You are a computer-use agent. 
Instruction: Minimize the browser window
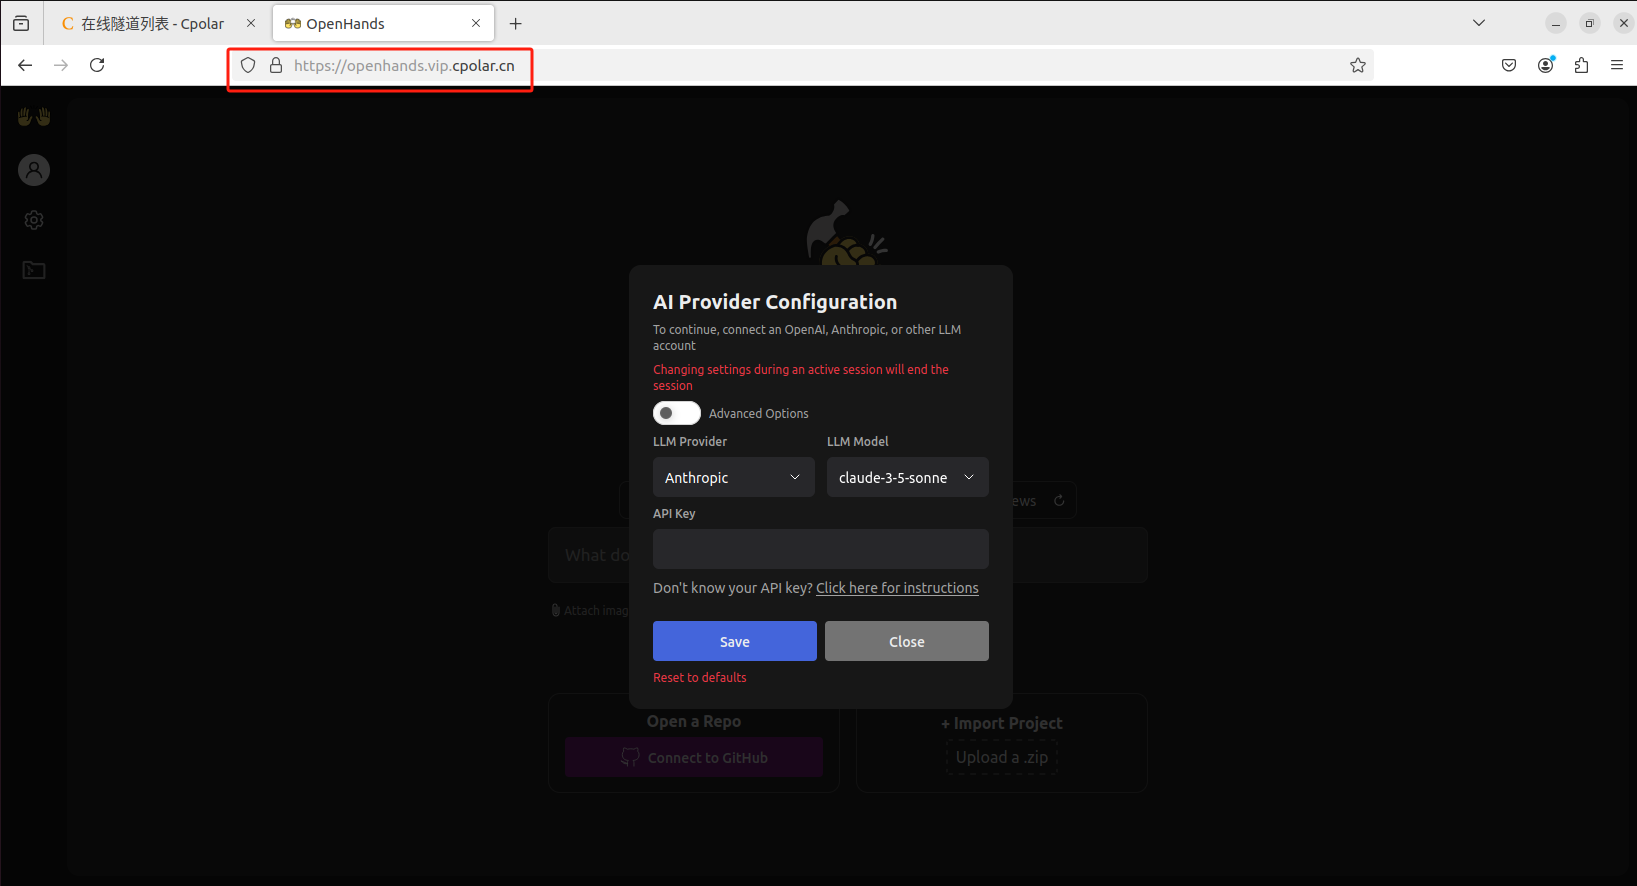[1556, 23]
